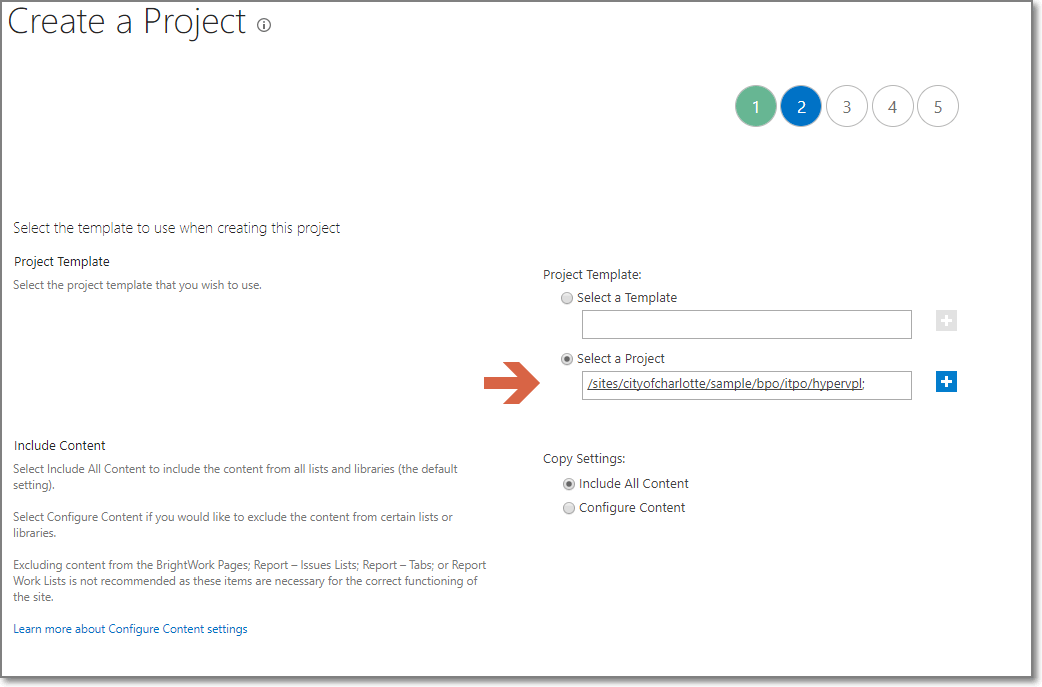The height and width of the screenshot is (687, 1042).
Task: Click the blue plus button next to project path
Action: pos(946,382)
